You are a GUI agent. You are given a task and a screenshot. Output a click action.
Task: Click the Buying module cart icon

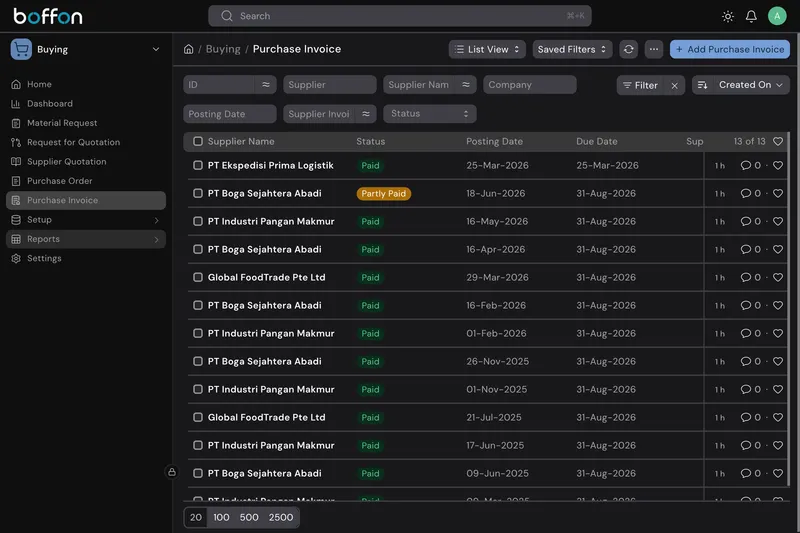[21, 49]
